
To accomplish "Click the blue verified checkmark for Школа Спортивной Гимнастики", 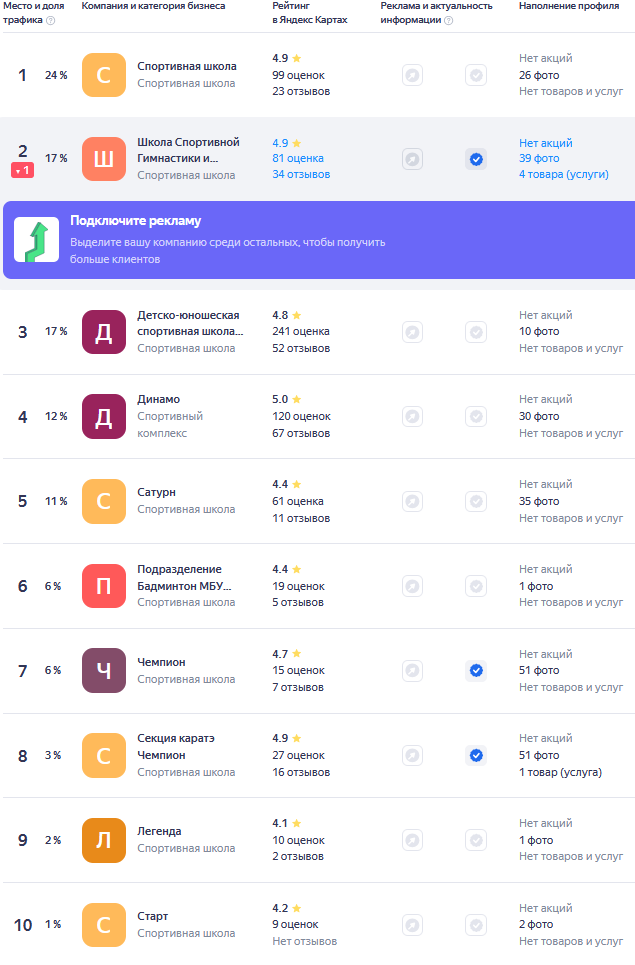I will tap(476, 159).
